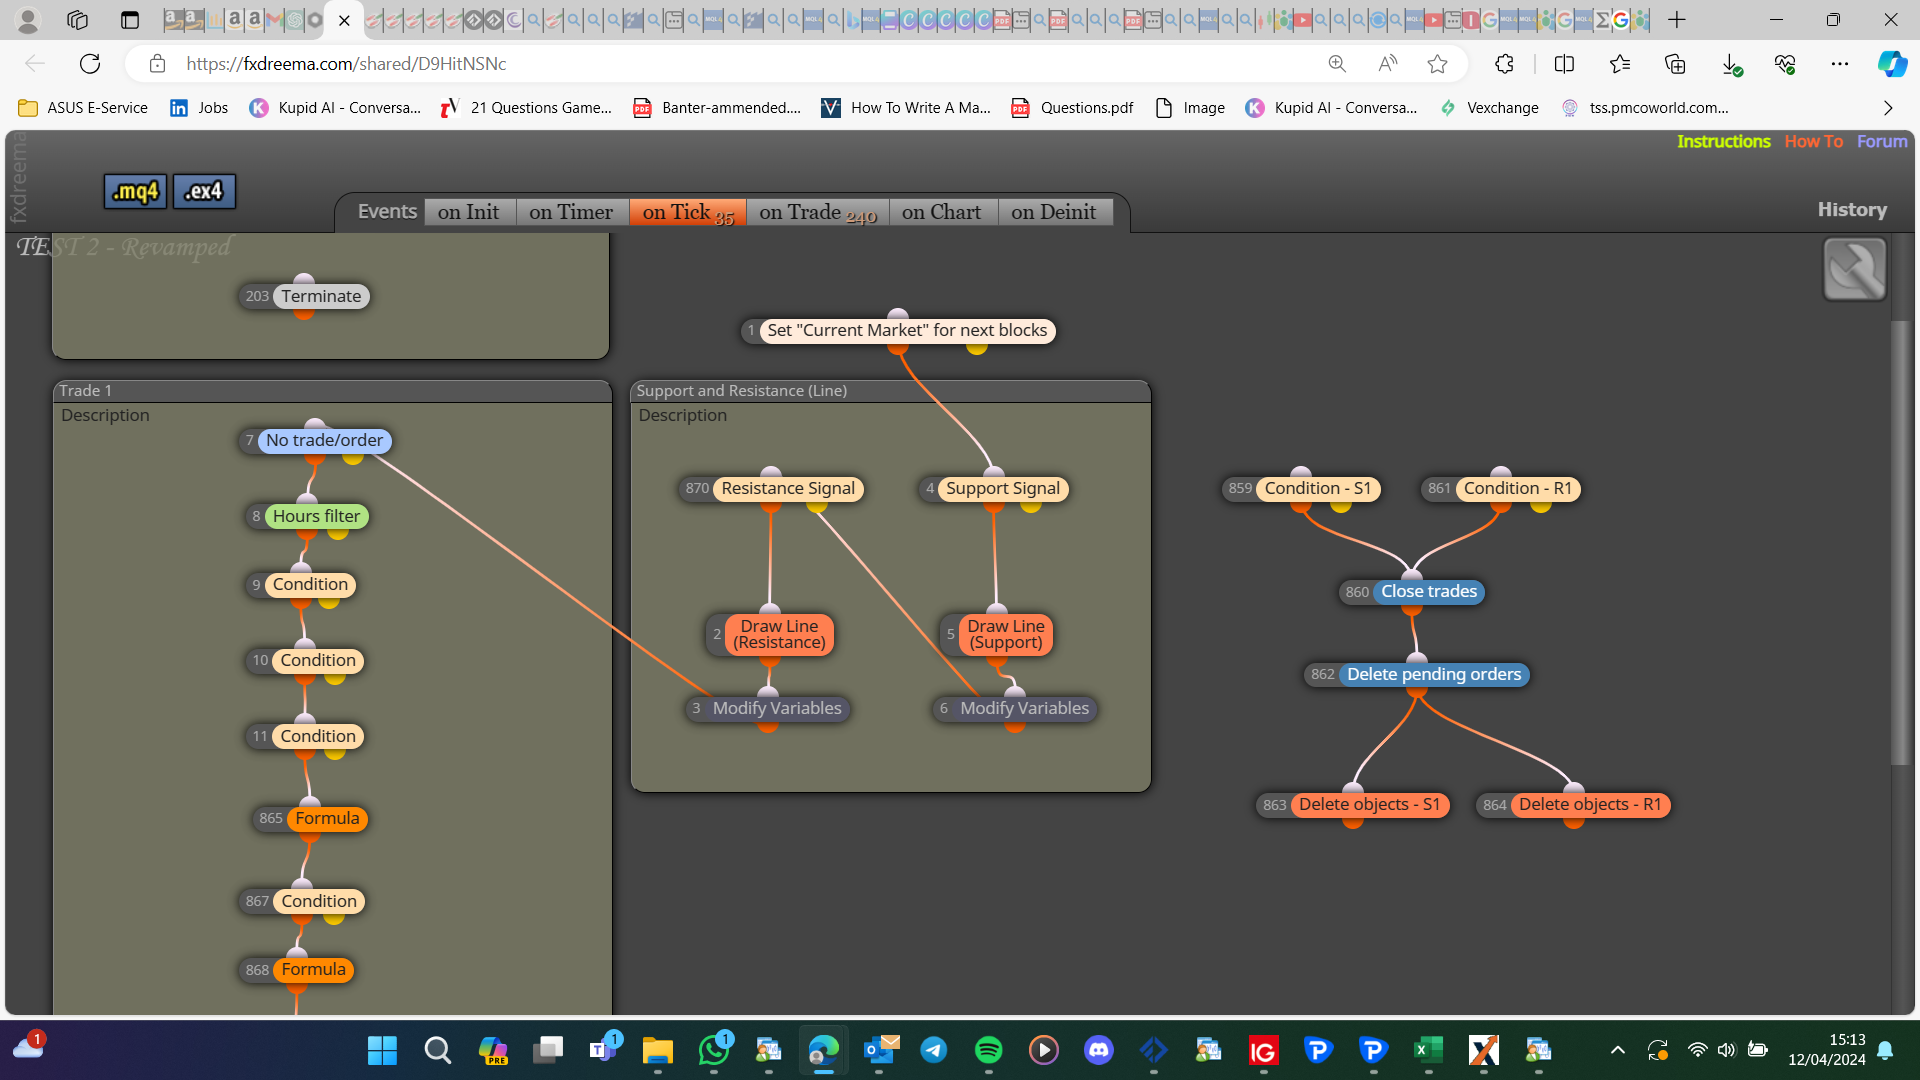Screen dimensions: 1920x1080
Task: Open the wrench tools panel
Action: 1854,269
